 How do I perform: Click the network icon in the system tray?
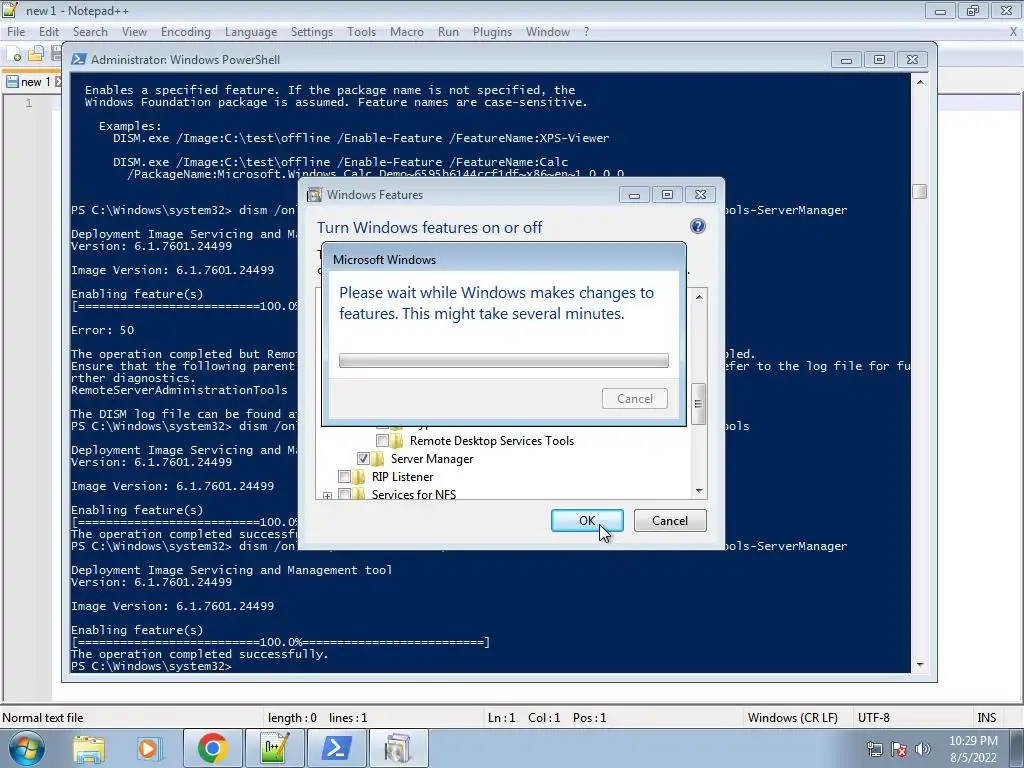874,750
